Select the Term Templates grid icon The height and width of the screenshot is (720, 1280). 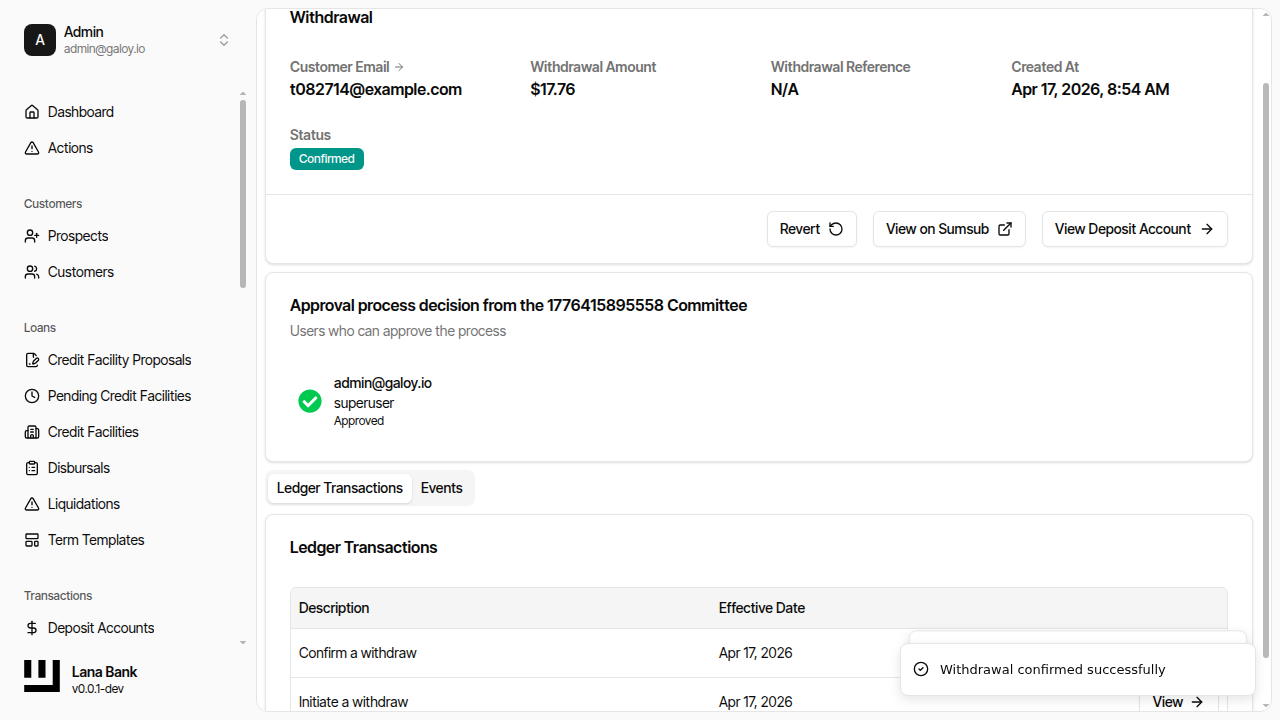pos(31,539)
